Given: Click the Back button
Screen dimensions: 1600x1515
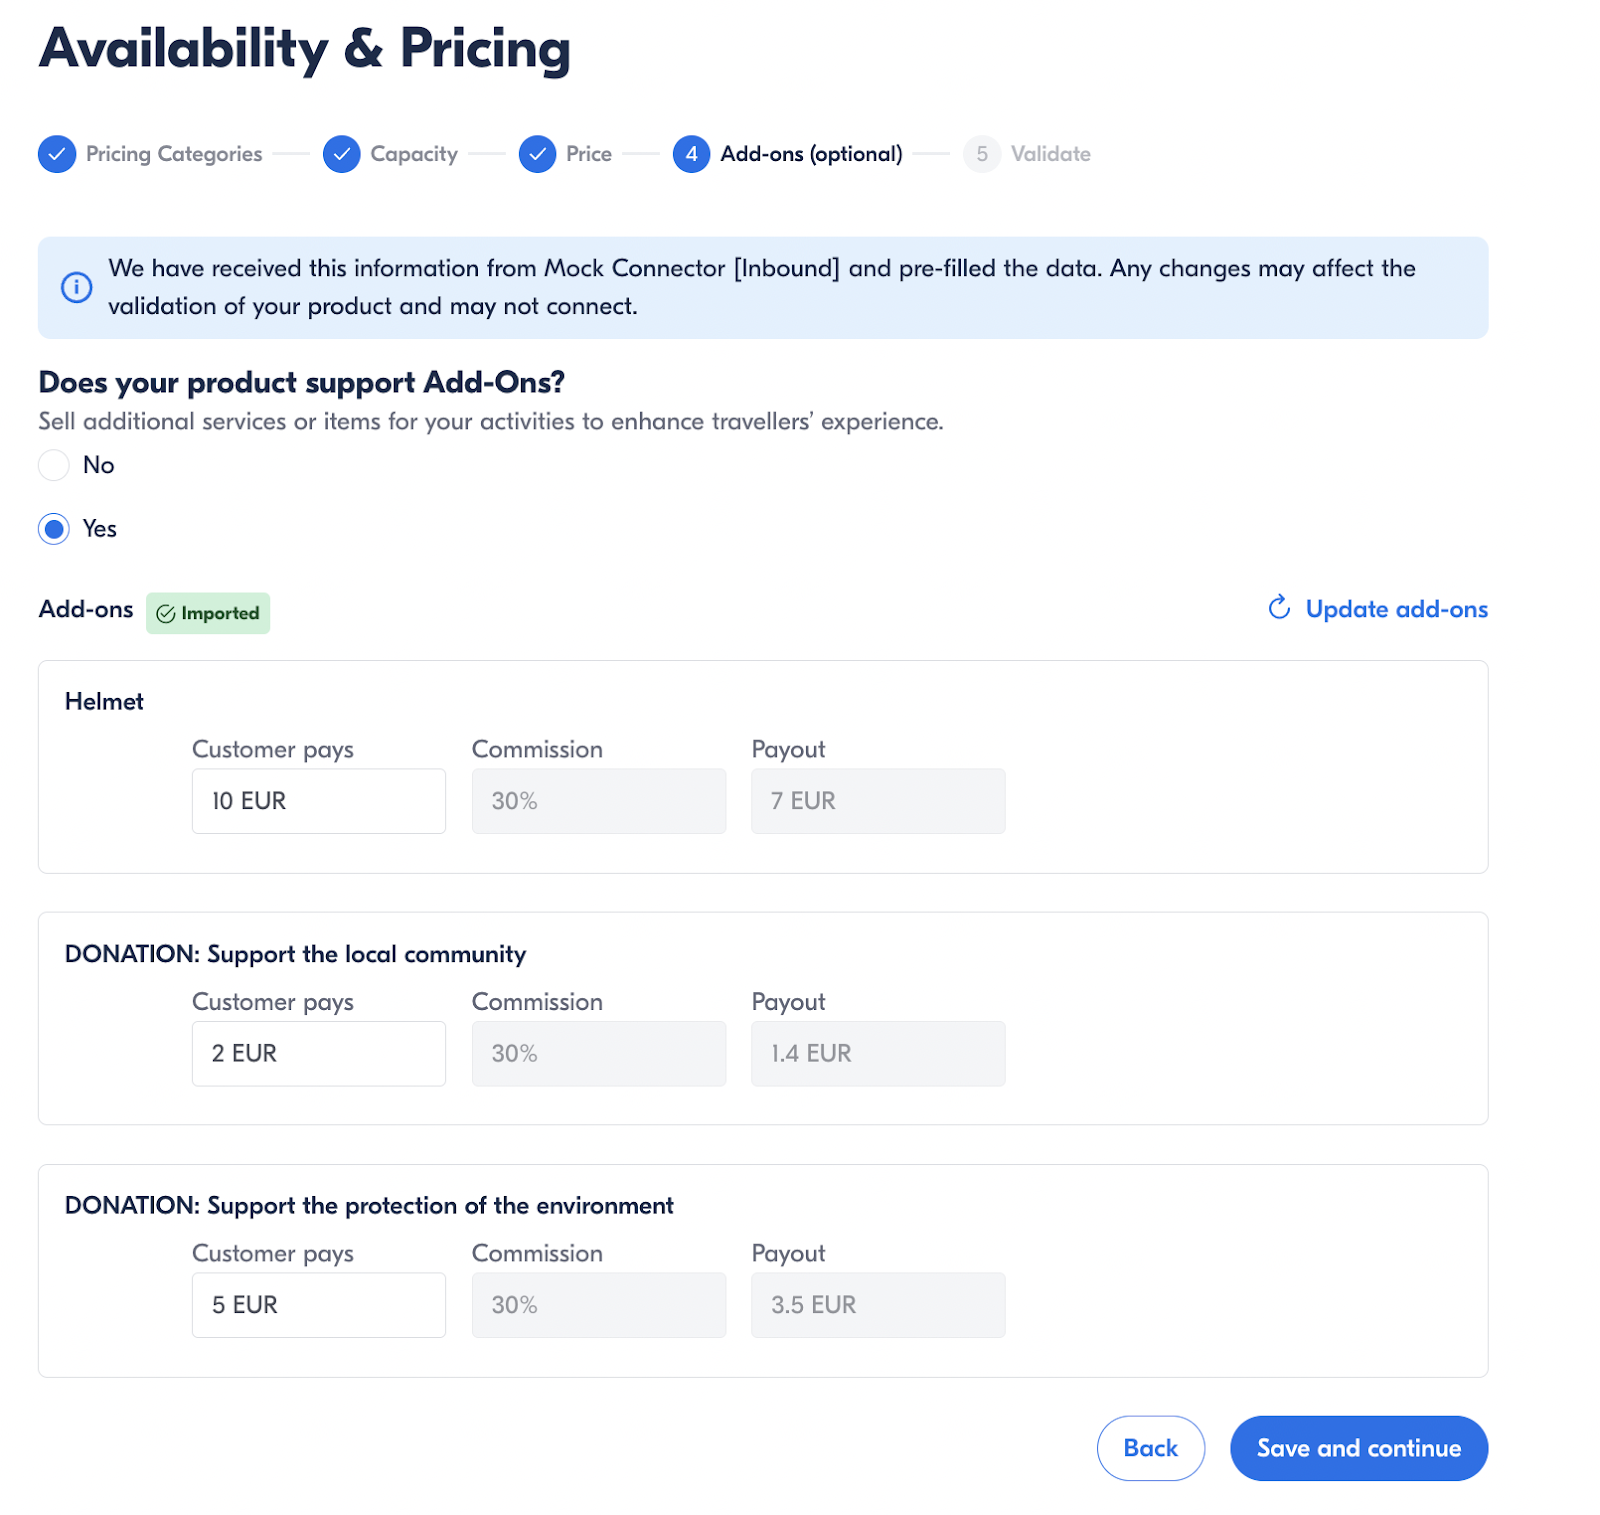Looking at the screenshot, I should (1150, 1448).
